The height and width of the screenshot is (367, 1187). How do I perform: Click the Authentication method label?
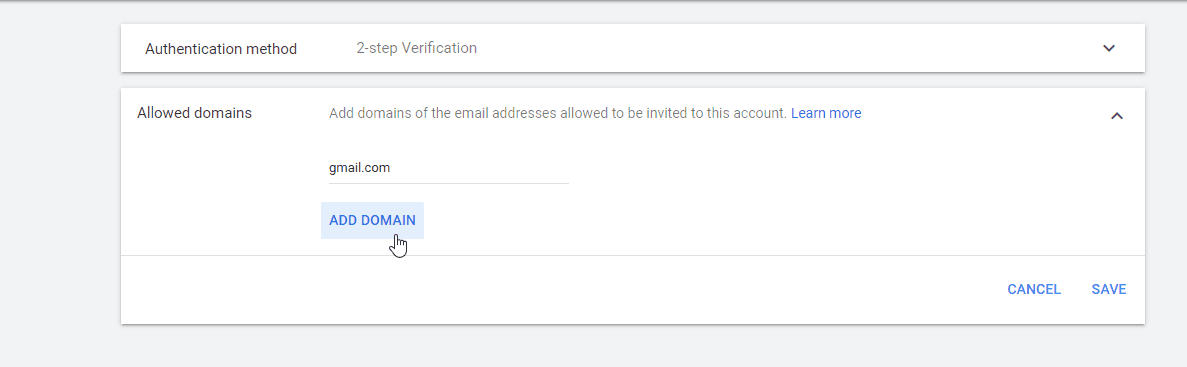221,49
